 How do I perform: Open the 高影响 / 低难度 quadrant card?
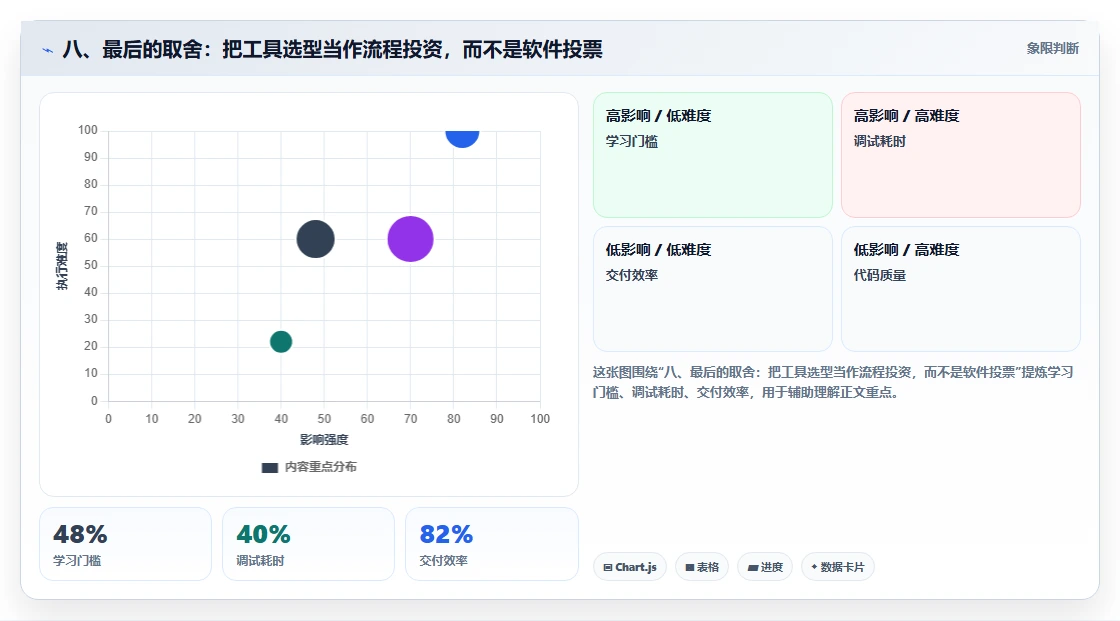(713, 154)
